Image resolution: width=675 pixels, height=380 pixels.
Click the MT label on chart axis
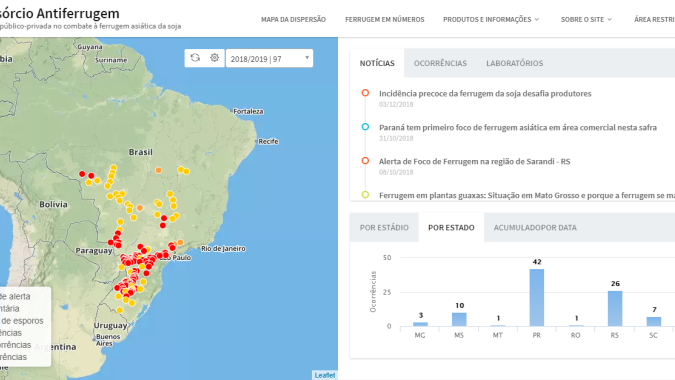click(498, 335)
